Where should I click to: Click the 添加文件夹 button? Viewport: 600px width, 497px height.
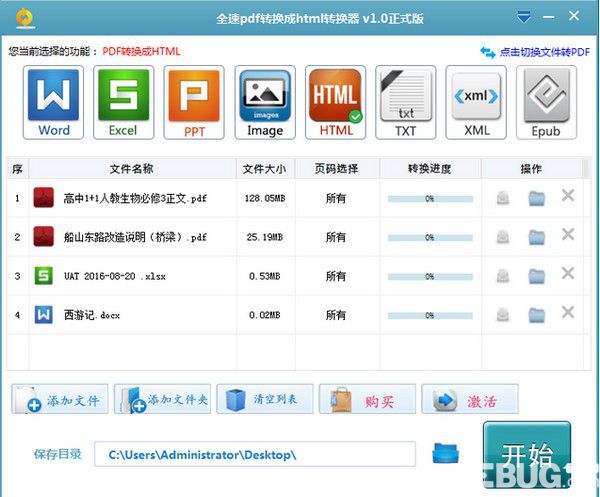(x=162, y=399)
